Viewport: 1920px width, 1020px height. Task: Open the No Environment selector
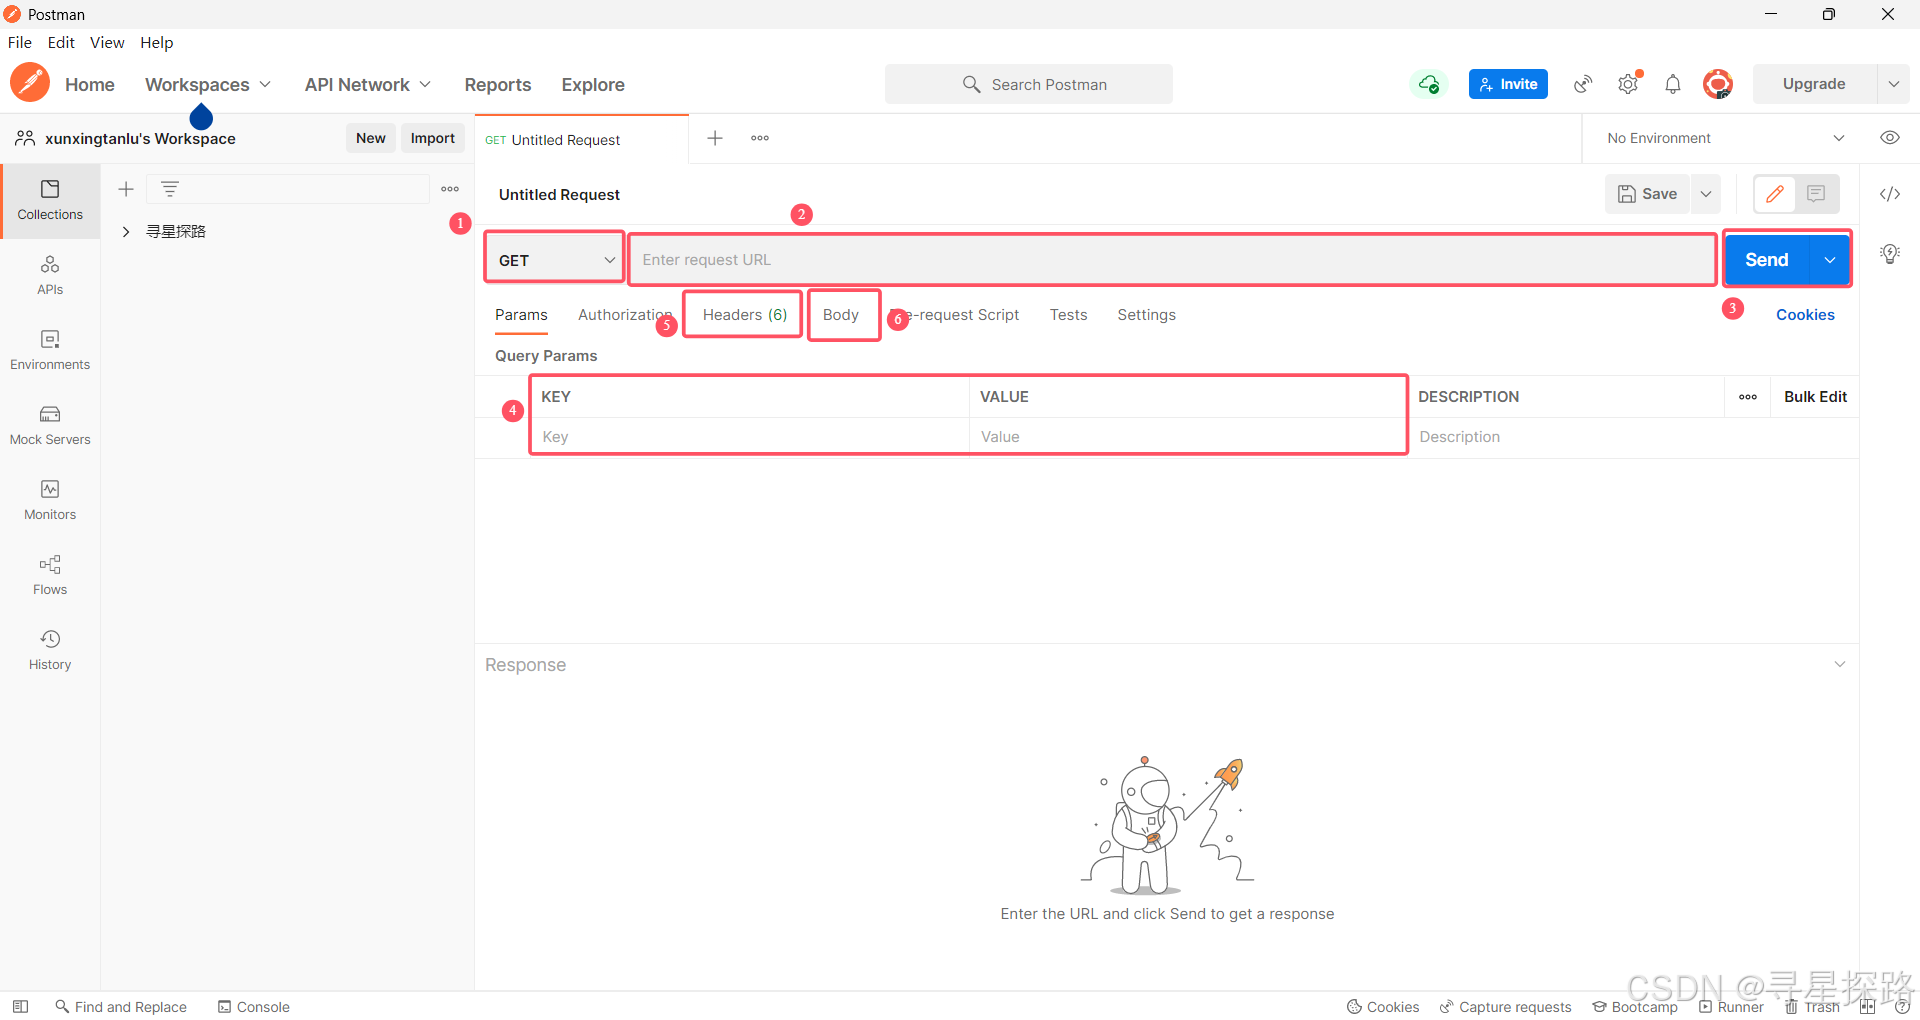(1725, 138)
